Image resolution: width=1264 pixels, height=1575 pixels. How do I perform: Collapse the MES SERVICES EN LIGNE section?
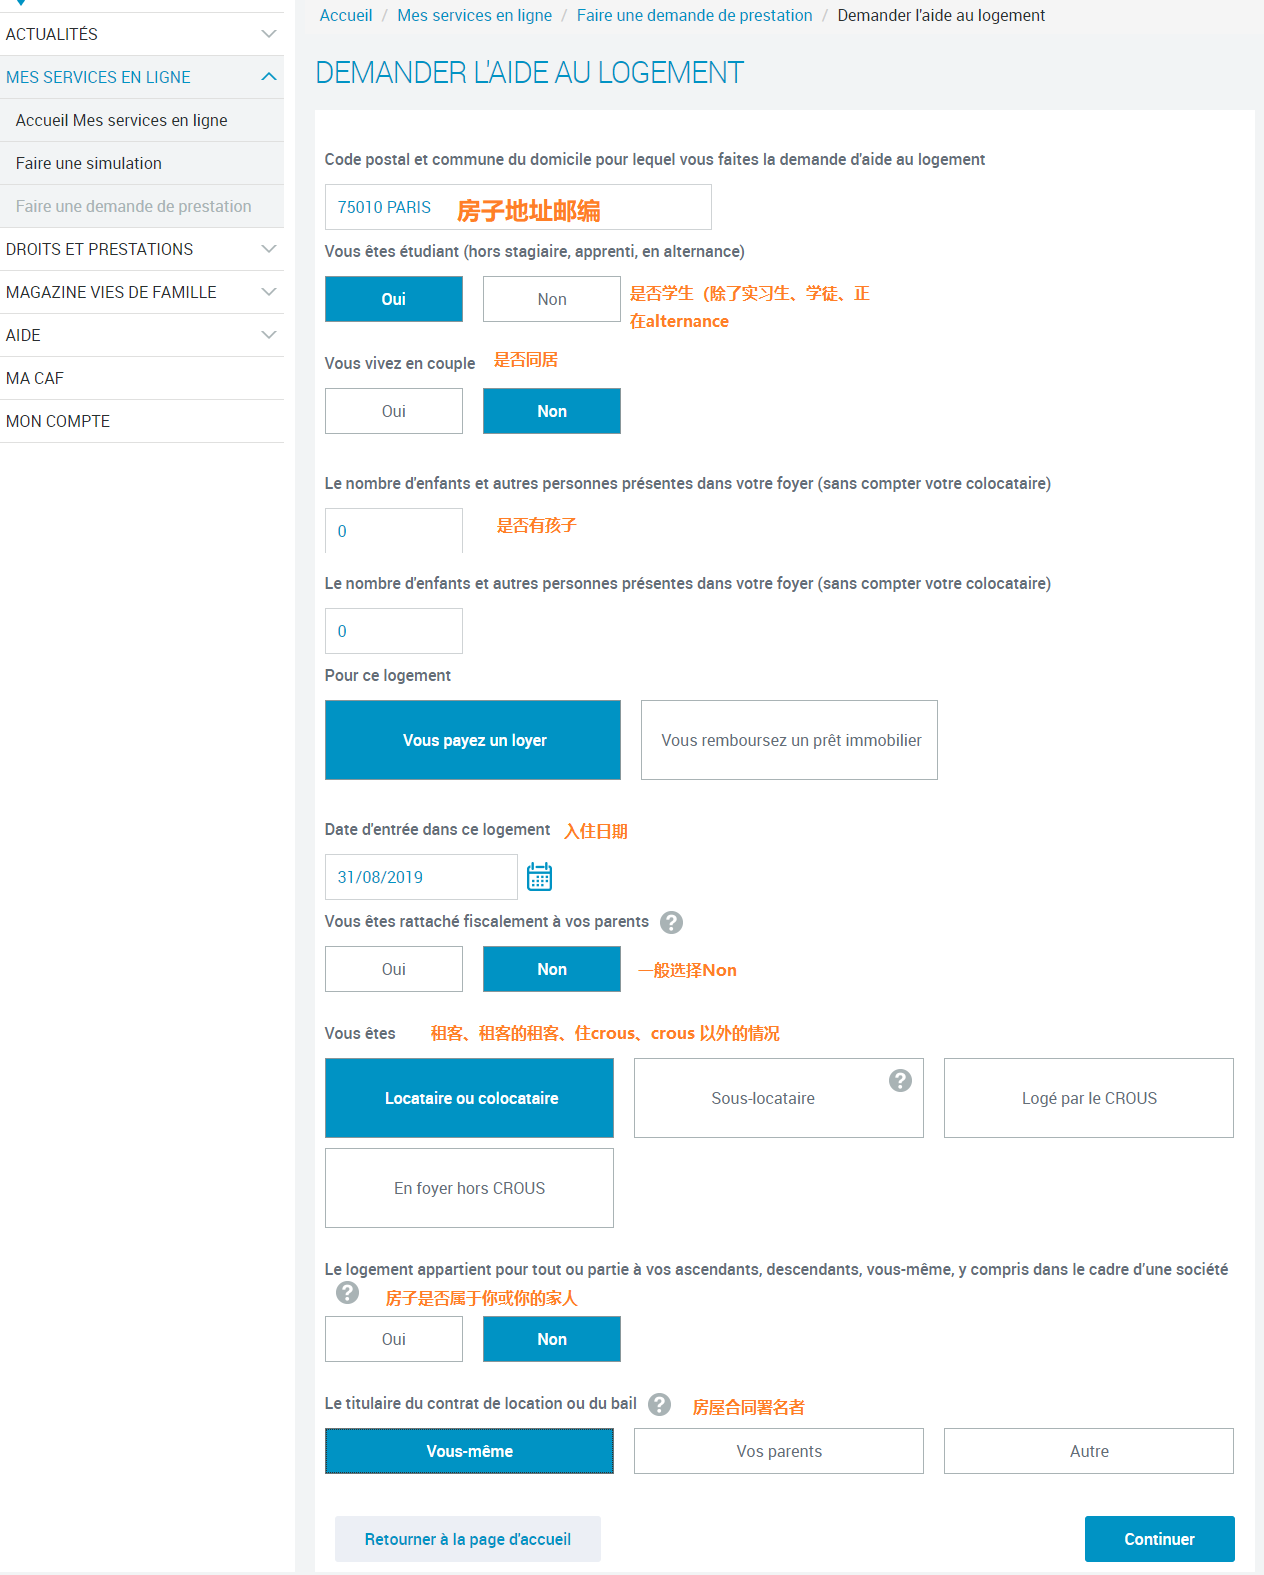click(142, 77)
